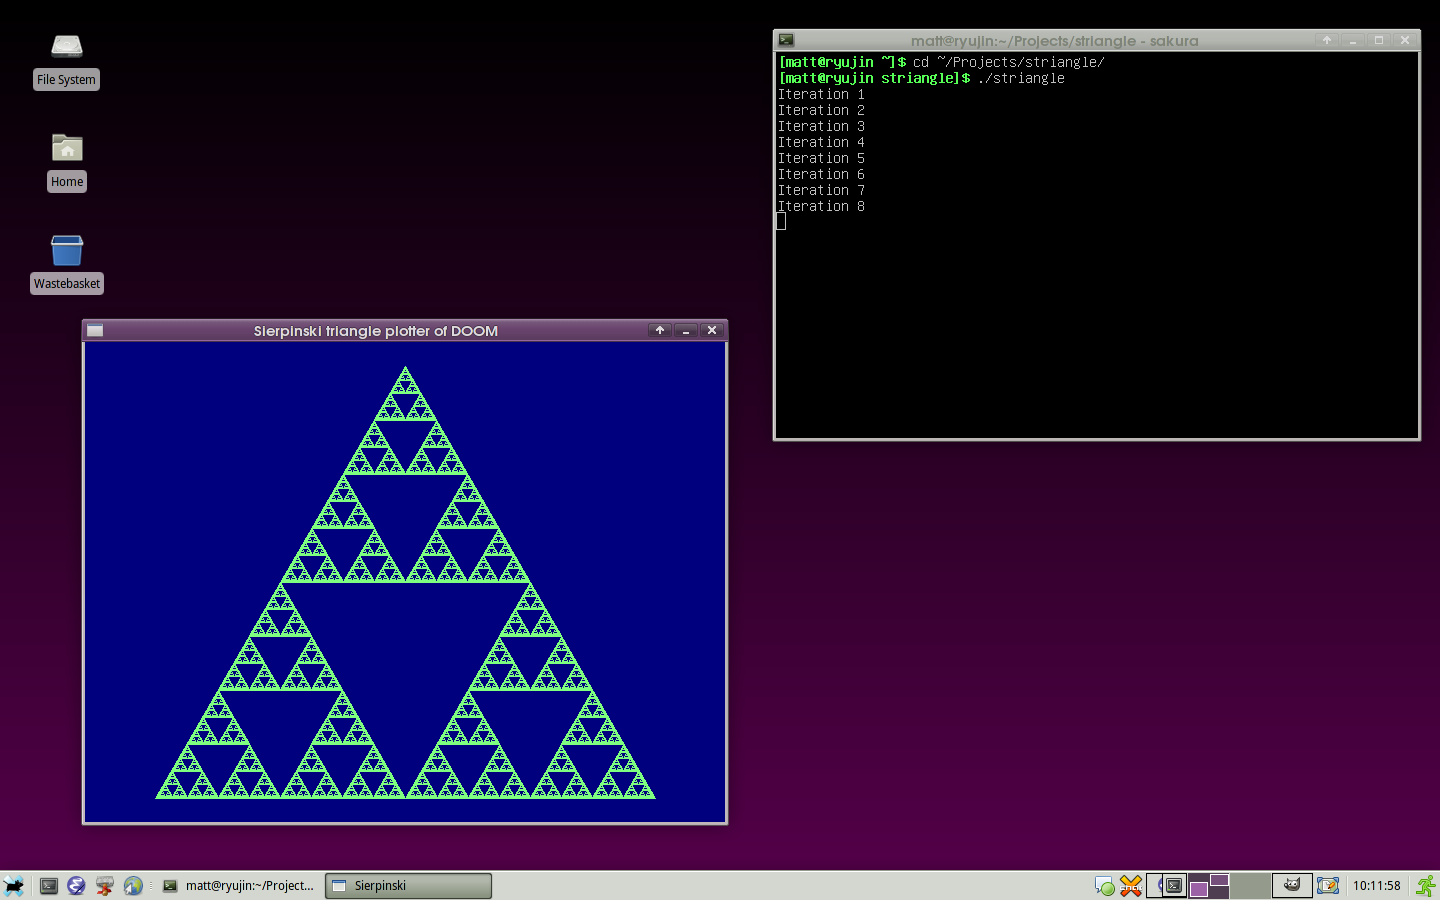Open the web browser from the panel
Viewport: 1440px width, 900px height.
(133, 886)
